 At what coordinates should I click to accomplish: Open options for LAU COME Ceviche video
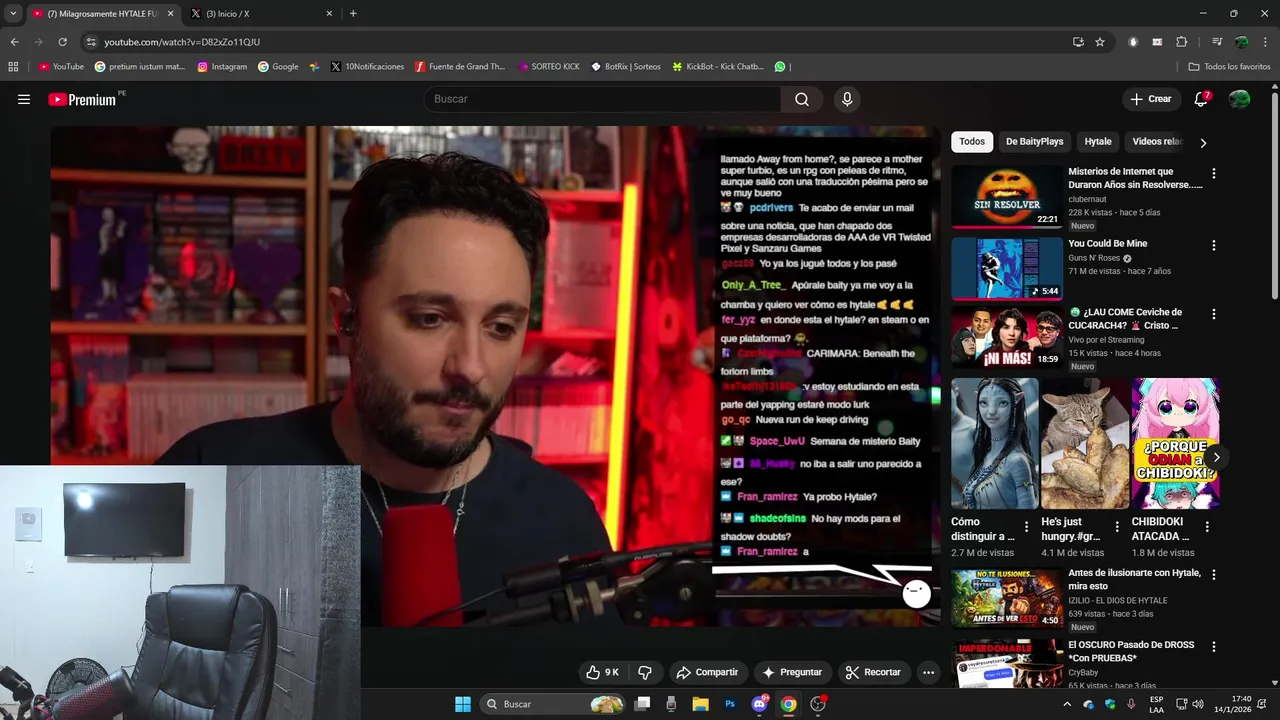(1214, 314)
